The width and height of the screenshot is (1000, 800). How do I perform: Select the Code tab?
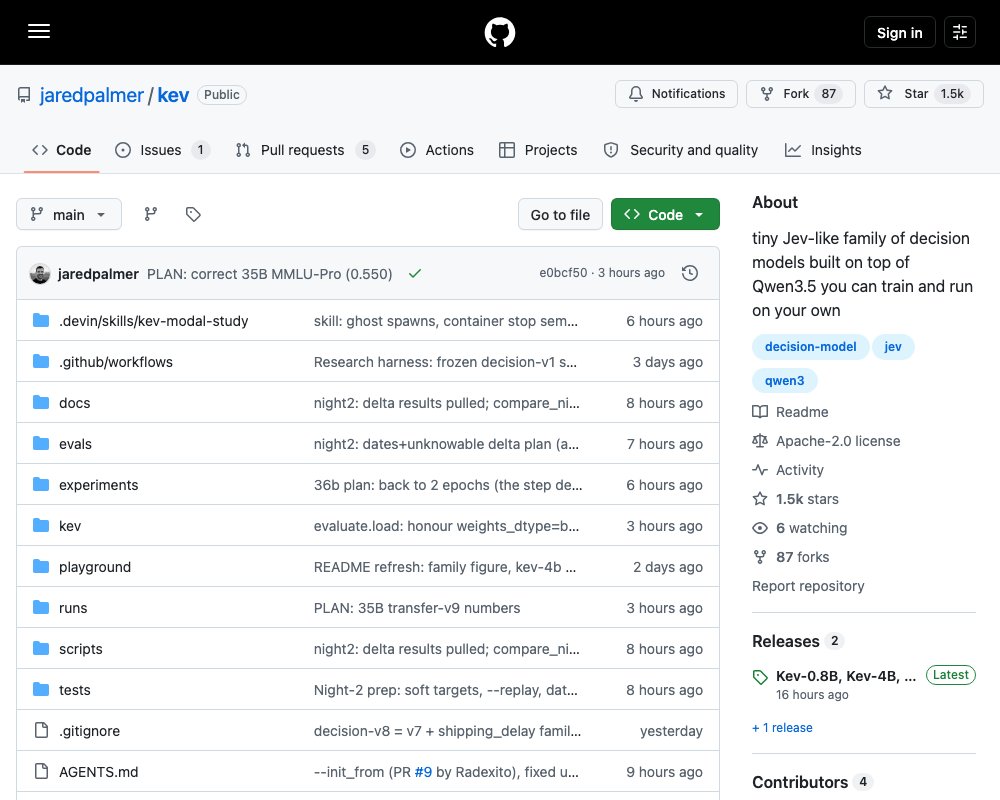pyautogui.click(x=61, y=150)
